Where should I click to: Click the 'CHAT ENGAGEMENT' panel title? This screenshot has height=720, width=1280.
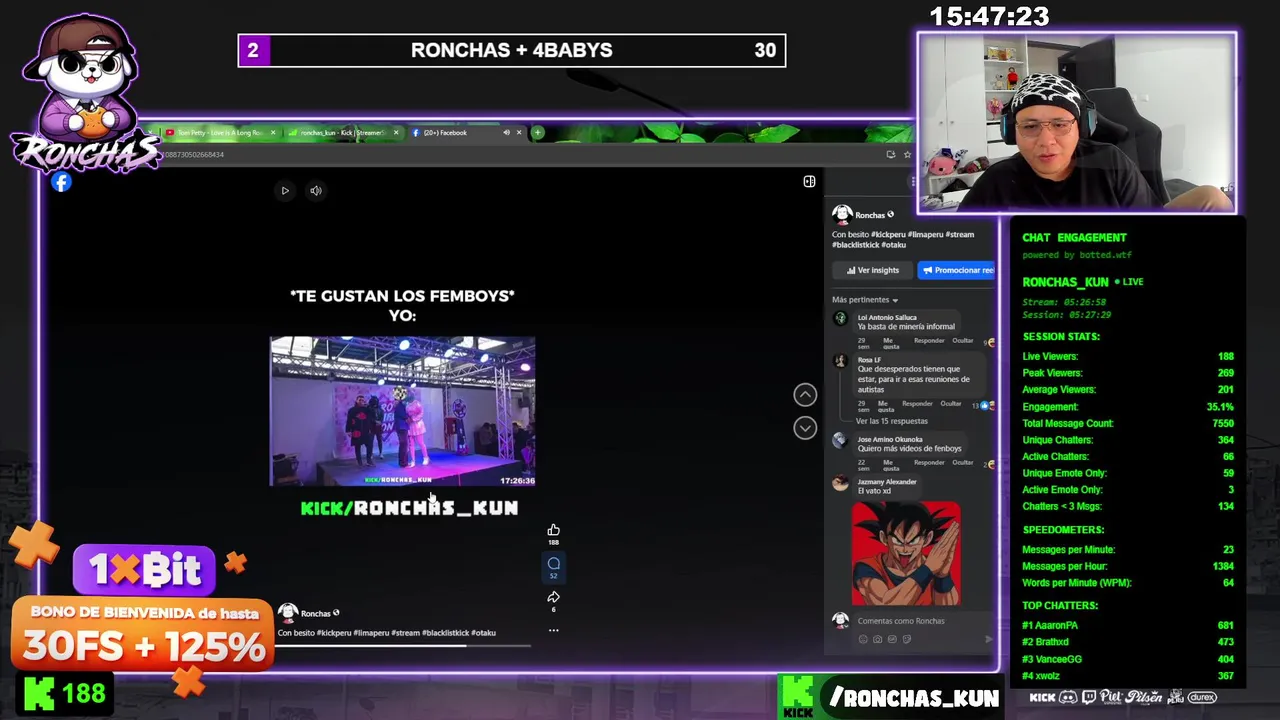click(x=1074, y=238)
